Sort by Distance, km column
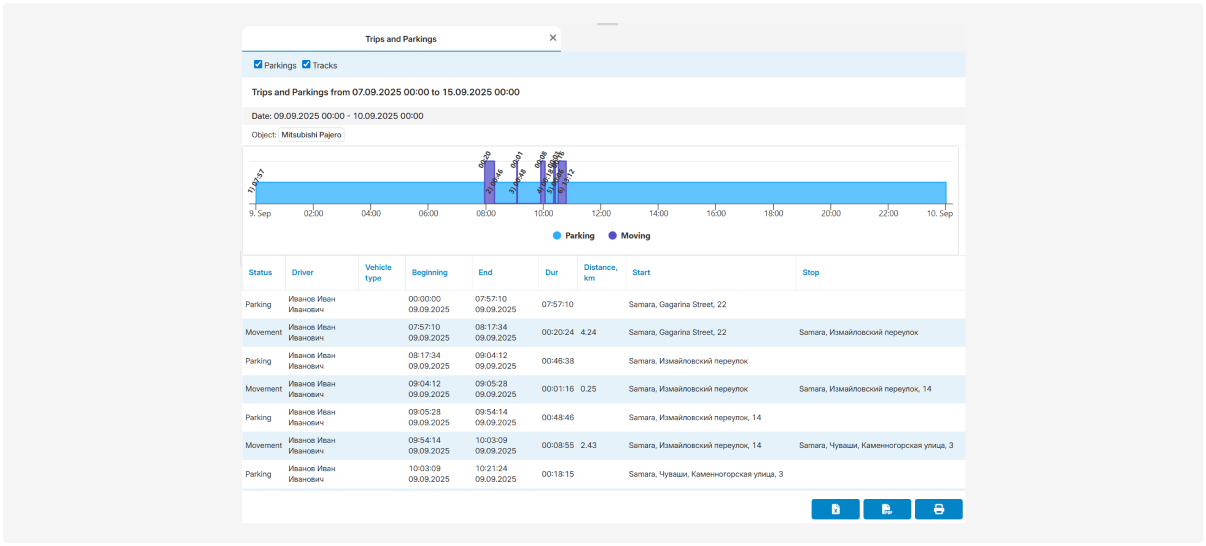 (600, 272)
